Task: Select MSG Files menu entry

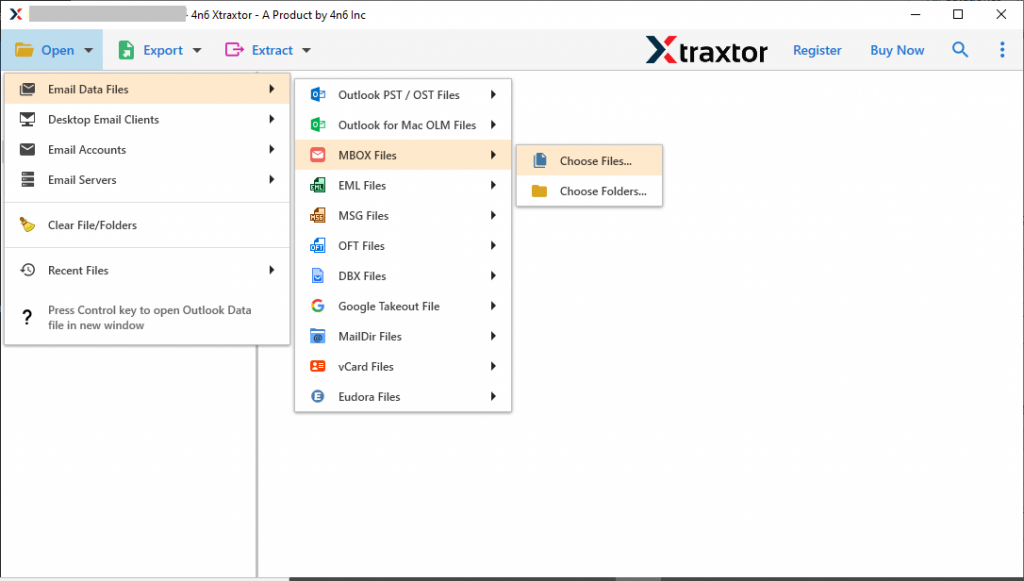Action: click(403, 215)
